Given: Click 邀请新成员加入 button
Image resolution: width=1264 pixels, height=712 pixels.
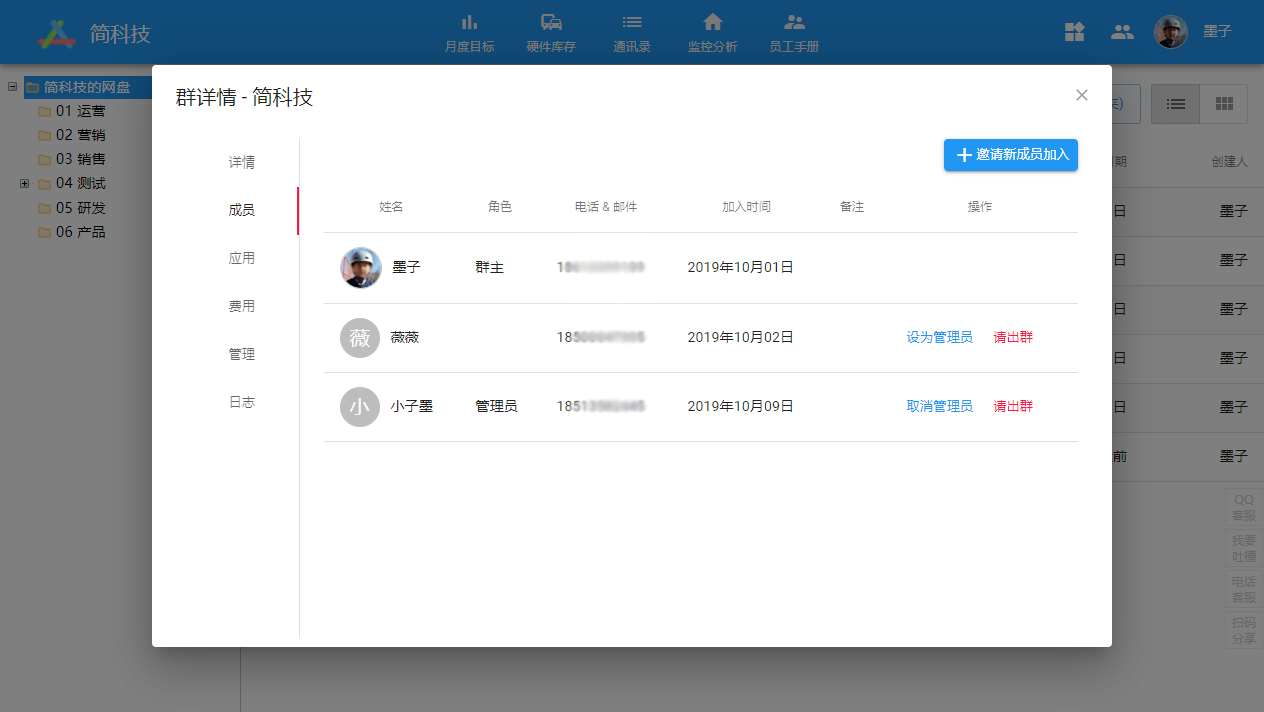Looking at the screenshot, I should [x=1010, y=155].
